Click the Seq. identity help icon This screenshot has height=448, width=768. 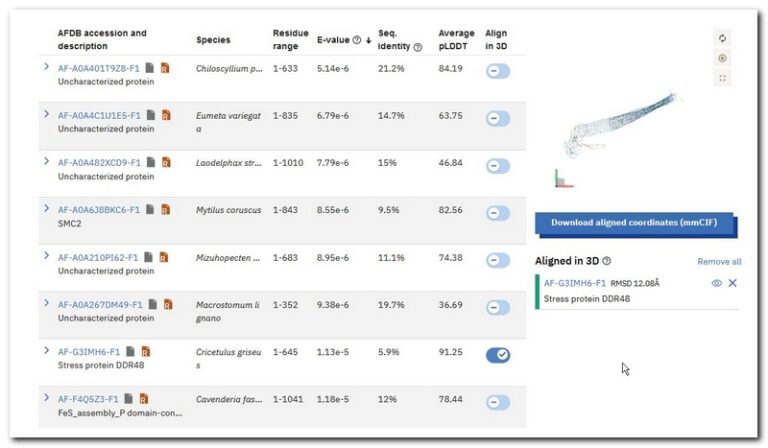(x=417, y=47)
